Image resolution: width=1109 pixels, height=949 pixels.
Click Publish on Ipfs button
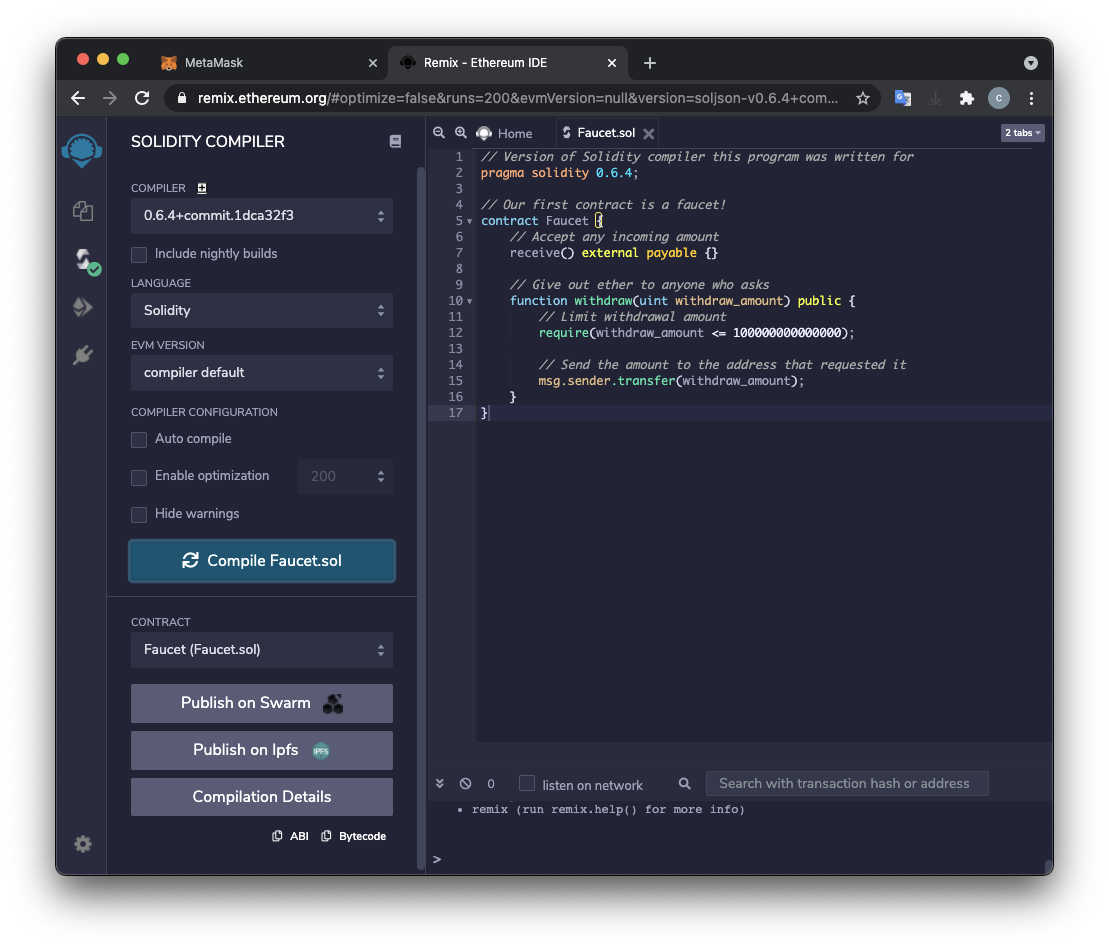click(262, 750)
